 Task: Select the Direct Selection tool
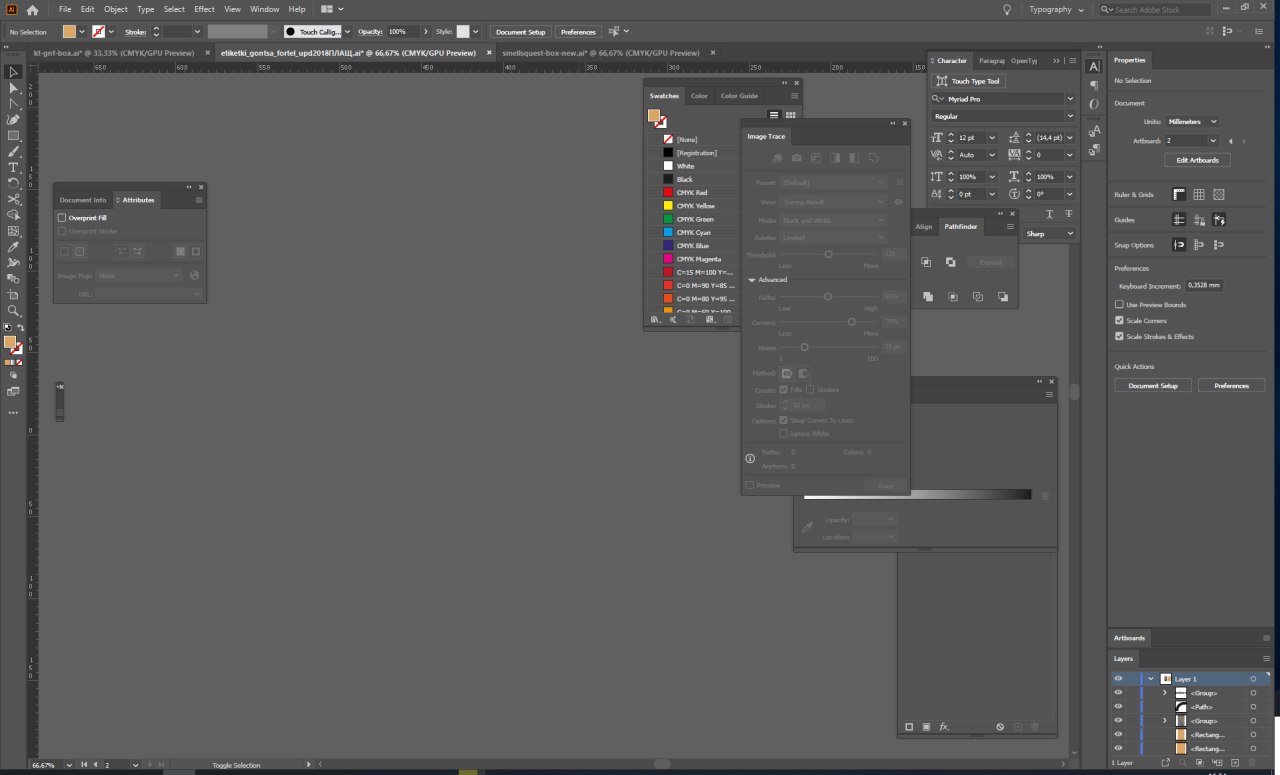pos(14,88)
